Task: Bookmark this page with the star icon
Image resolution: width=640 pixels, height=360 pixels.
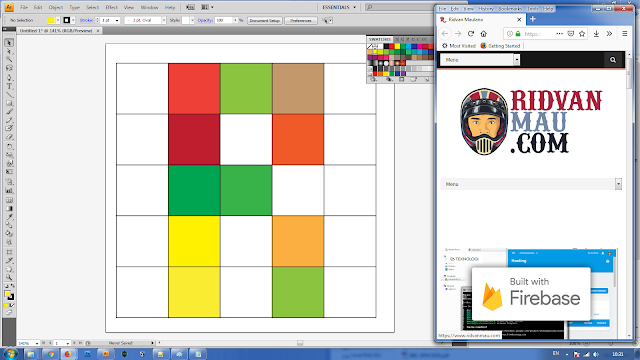Action: (582, 34)
